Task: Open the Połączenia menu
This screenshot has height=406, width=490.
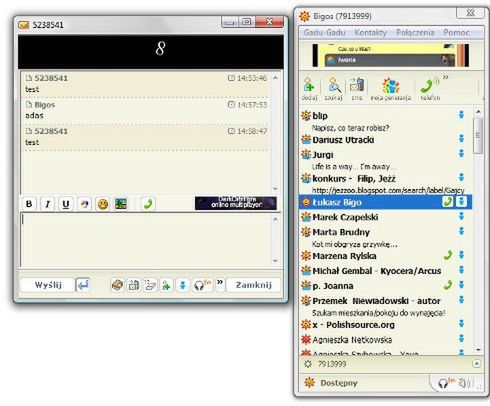Action: 415,33
